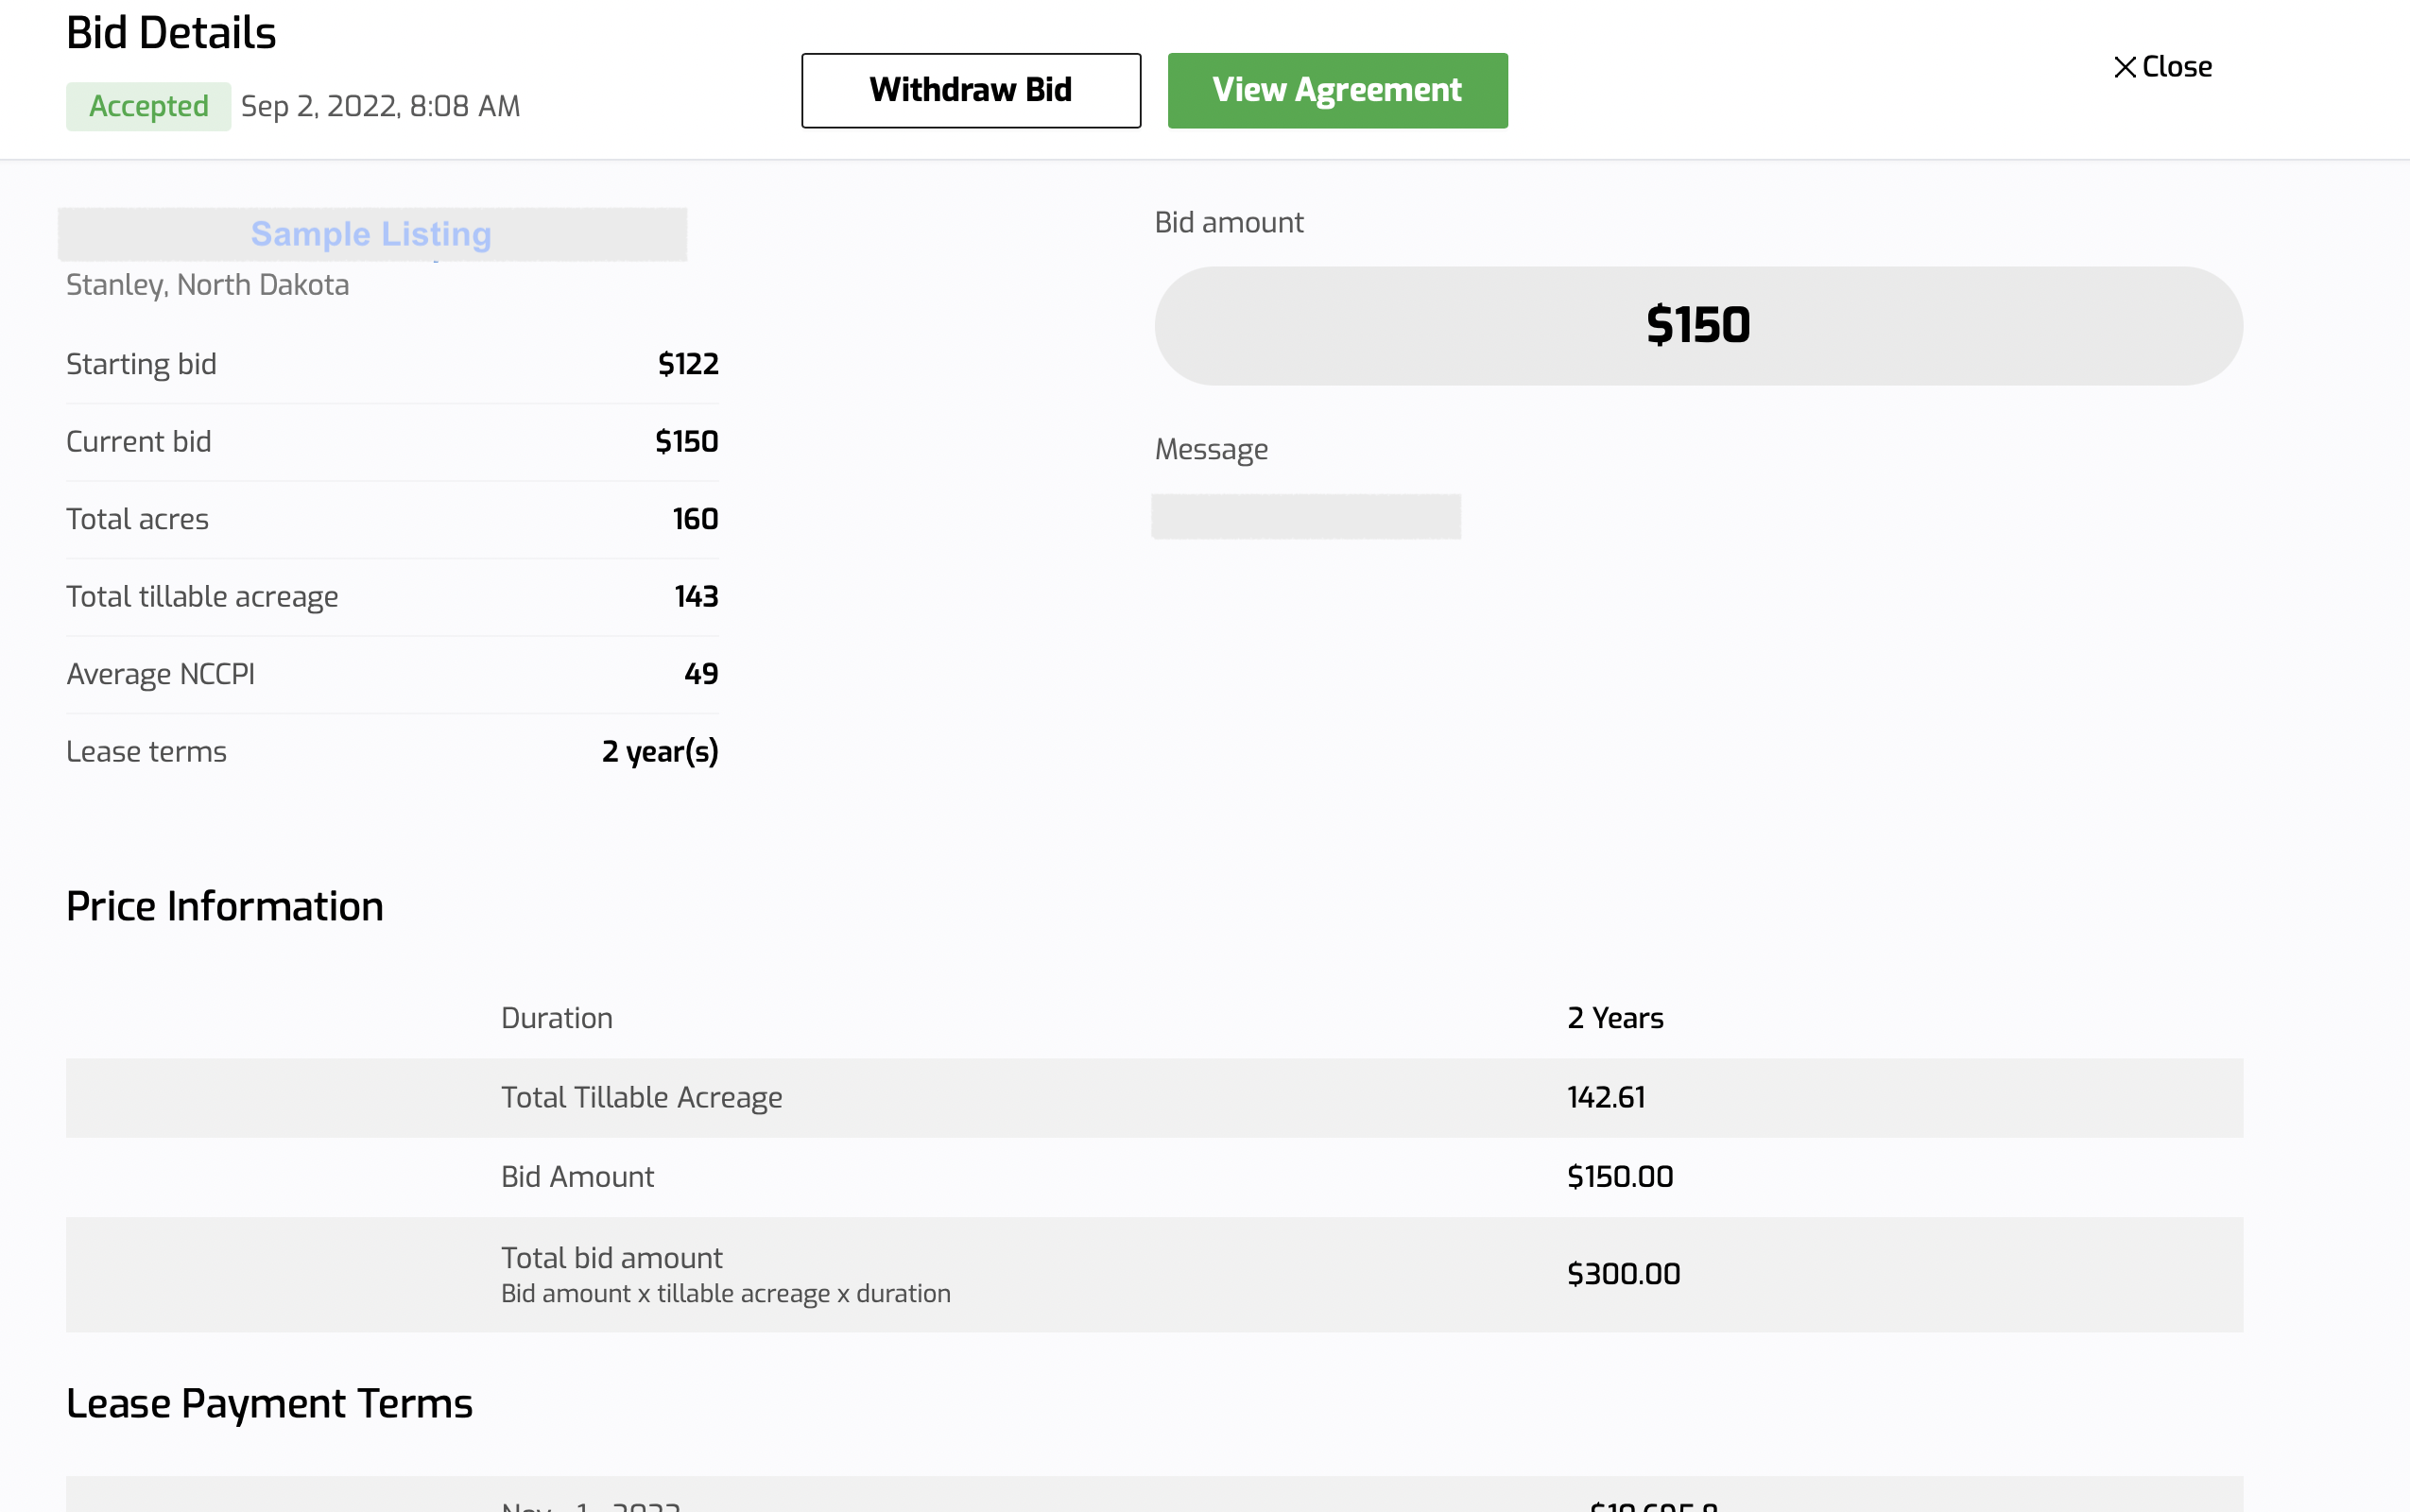Click the Message text box

click(x=1305, y=516)
